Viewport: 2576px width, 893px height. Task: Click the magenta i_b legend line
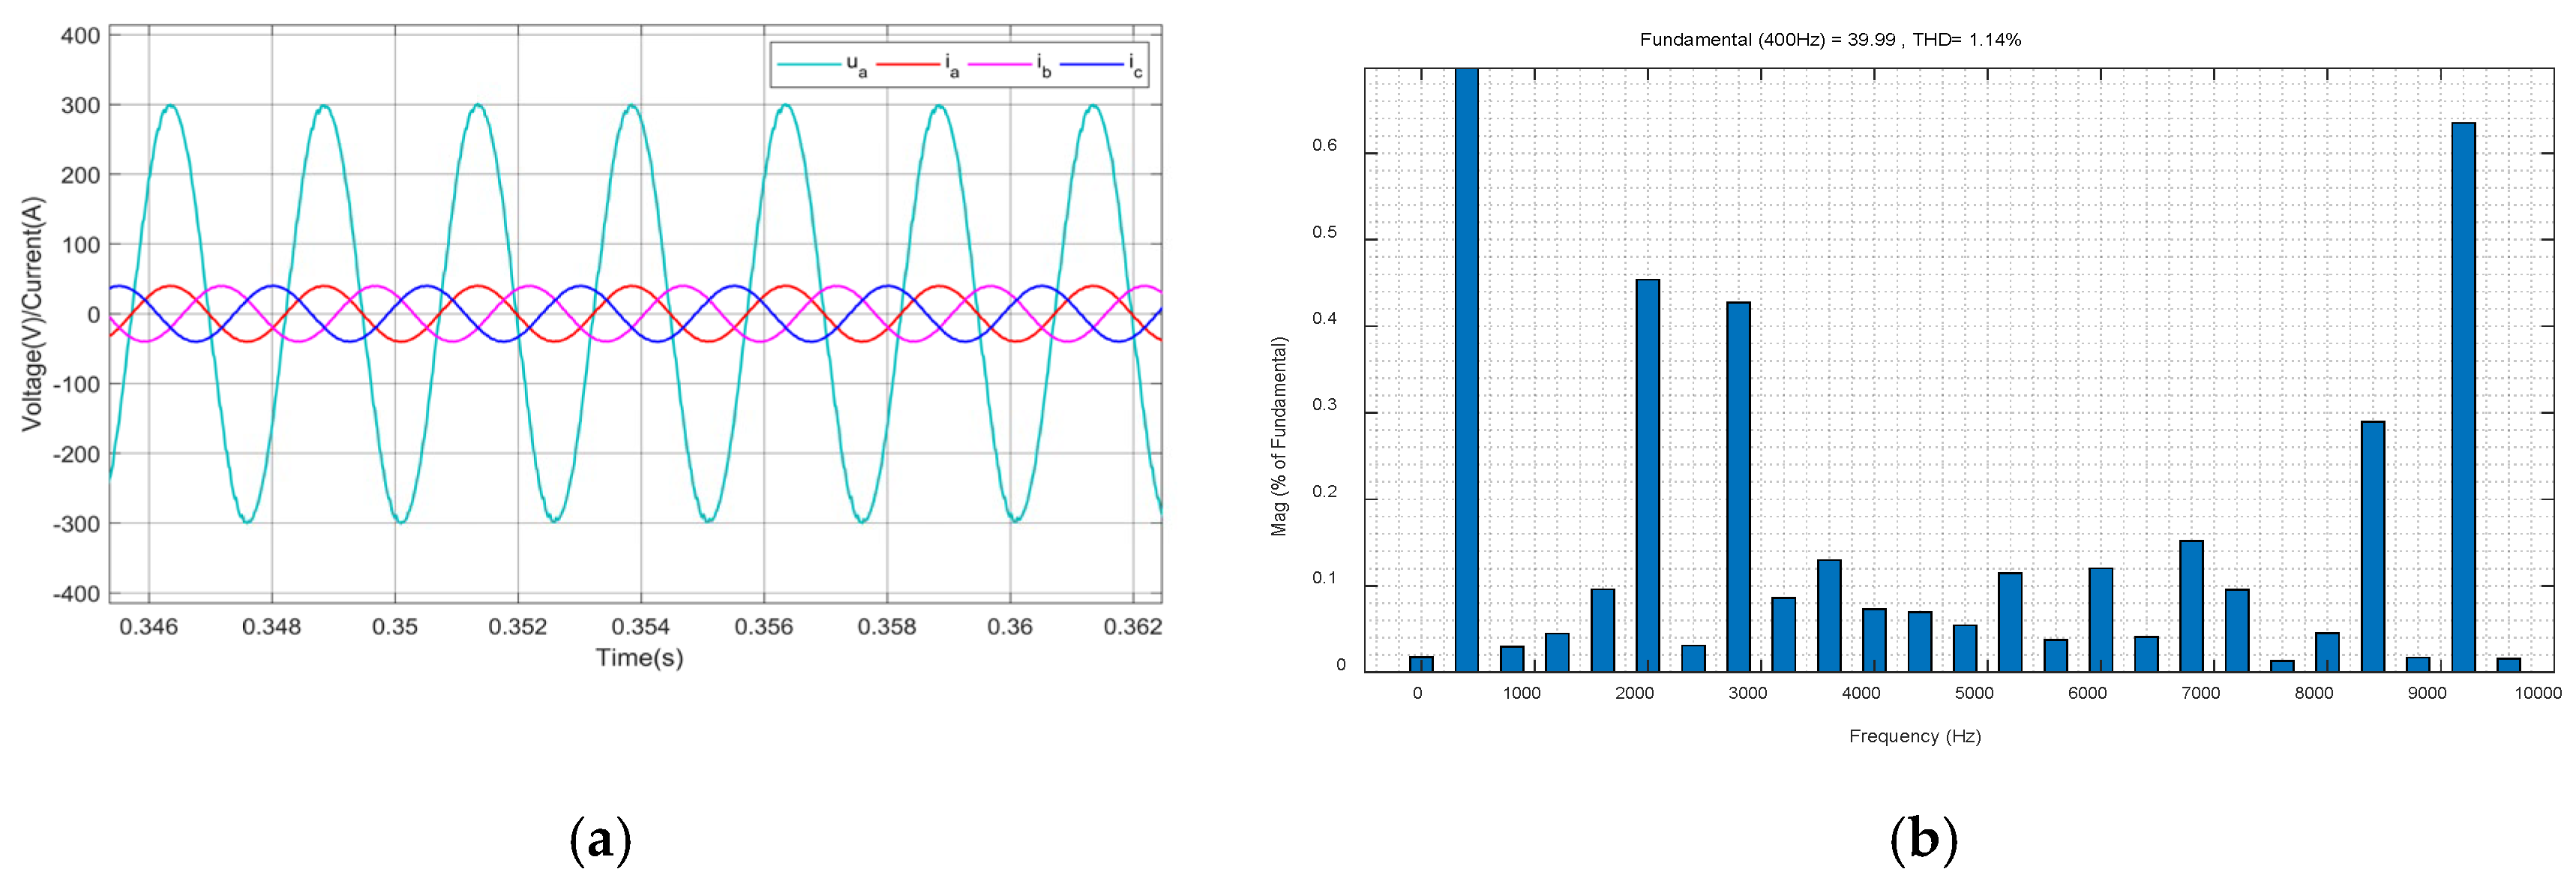click(999, 65)
